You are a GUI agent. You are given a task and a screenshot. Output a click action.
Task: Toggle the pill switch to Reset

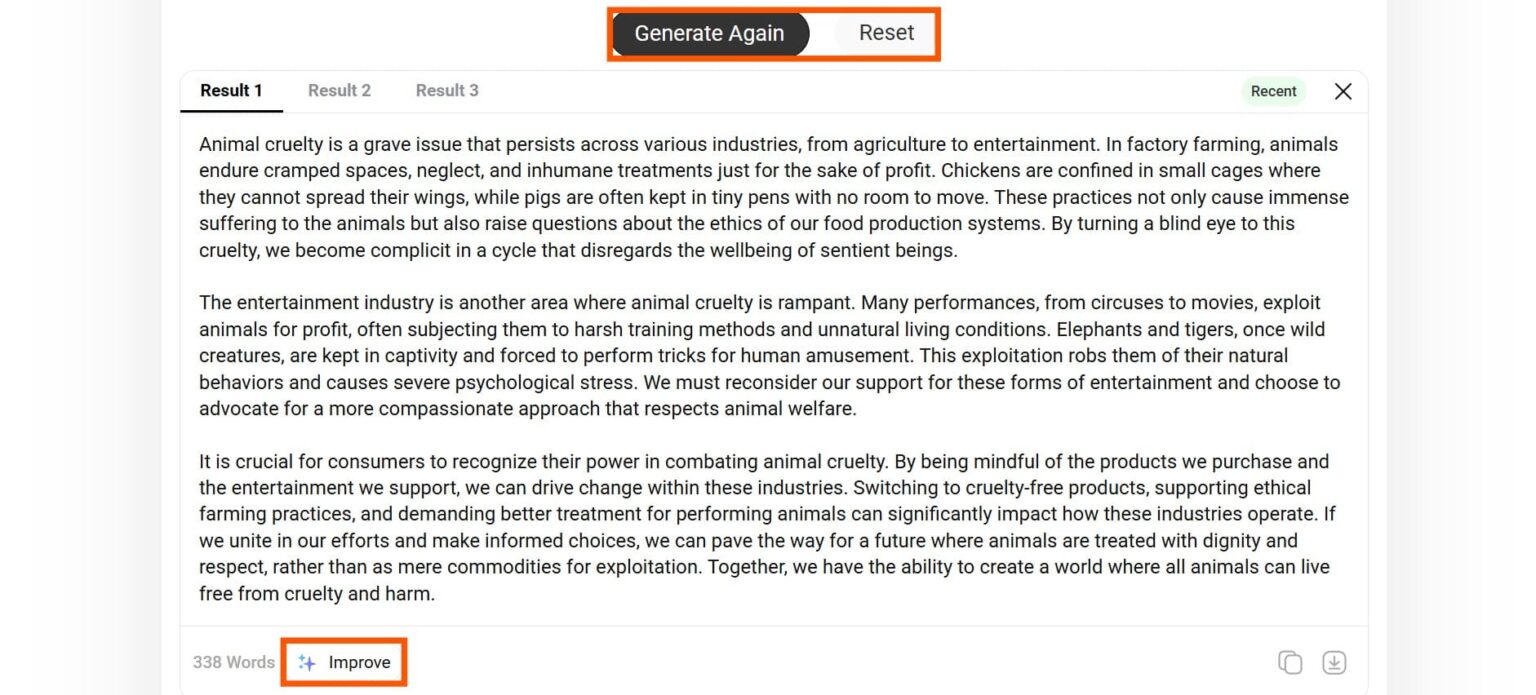pyautogui.click(x=884, y=32)
